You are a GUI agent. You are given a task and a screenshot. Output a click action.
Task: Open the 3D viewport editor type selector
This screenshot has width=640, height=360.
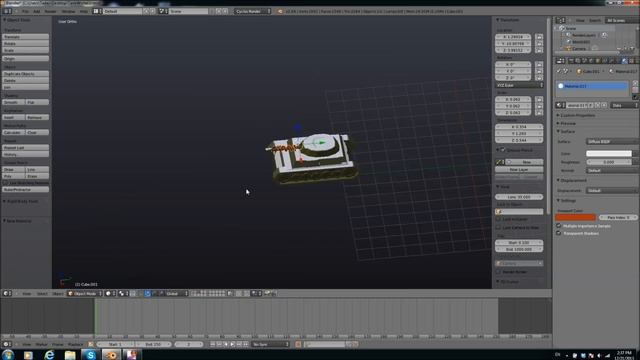7,293
